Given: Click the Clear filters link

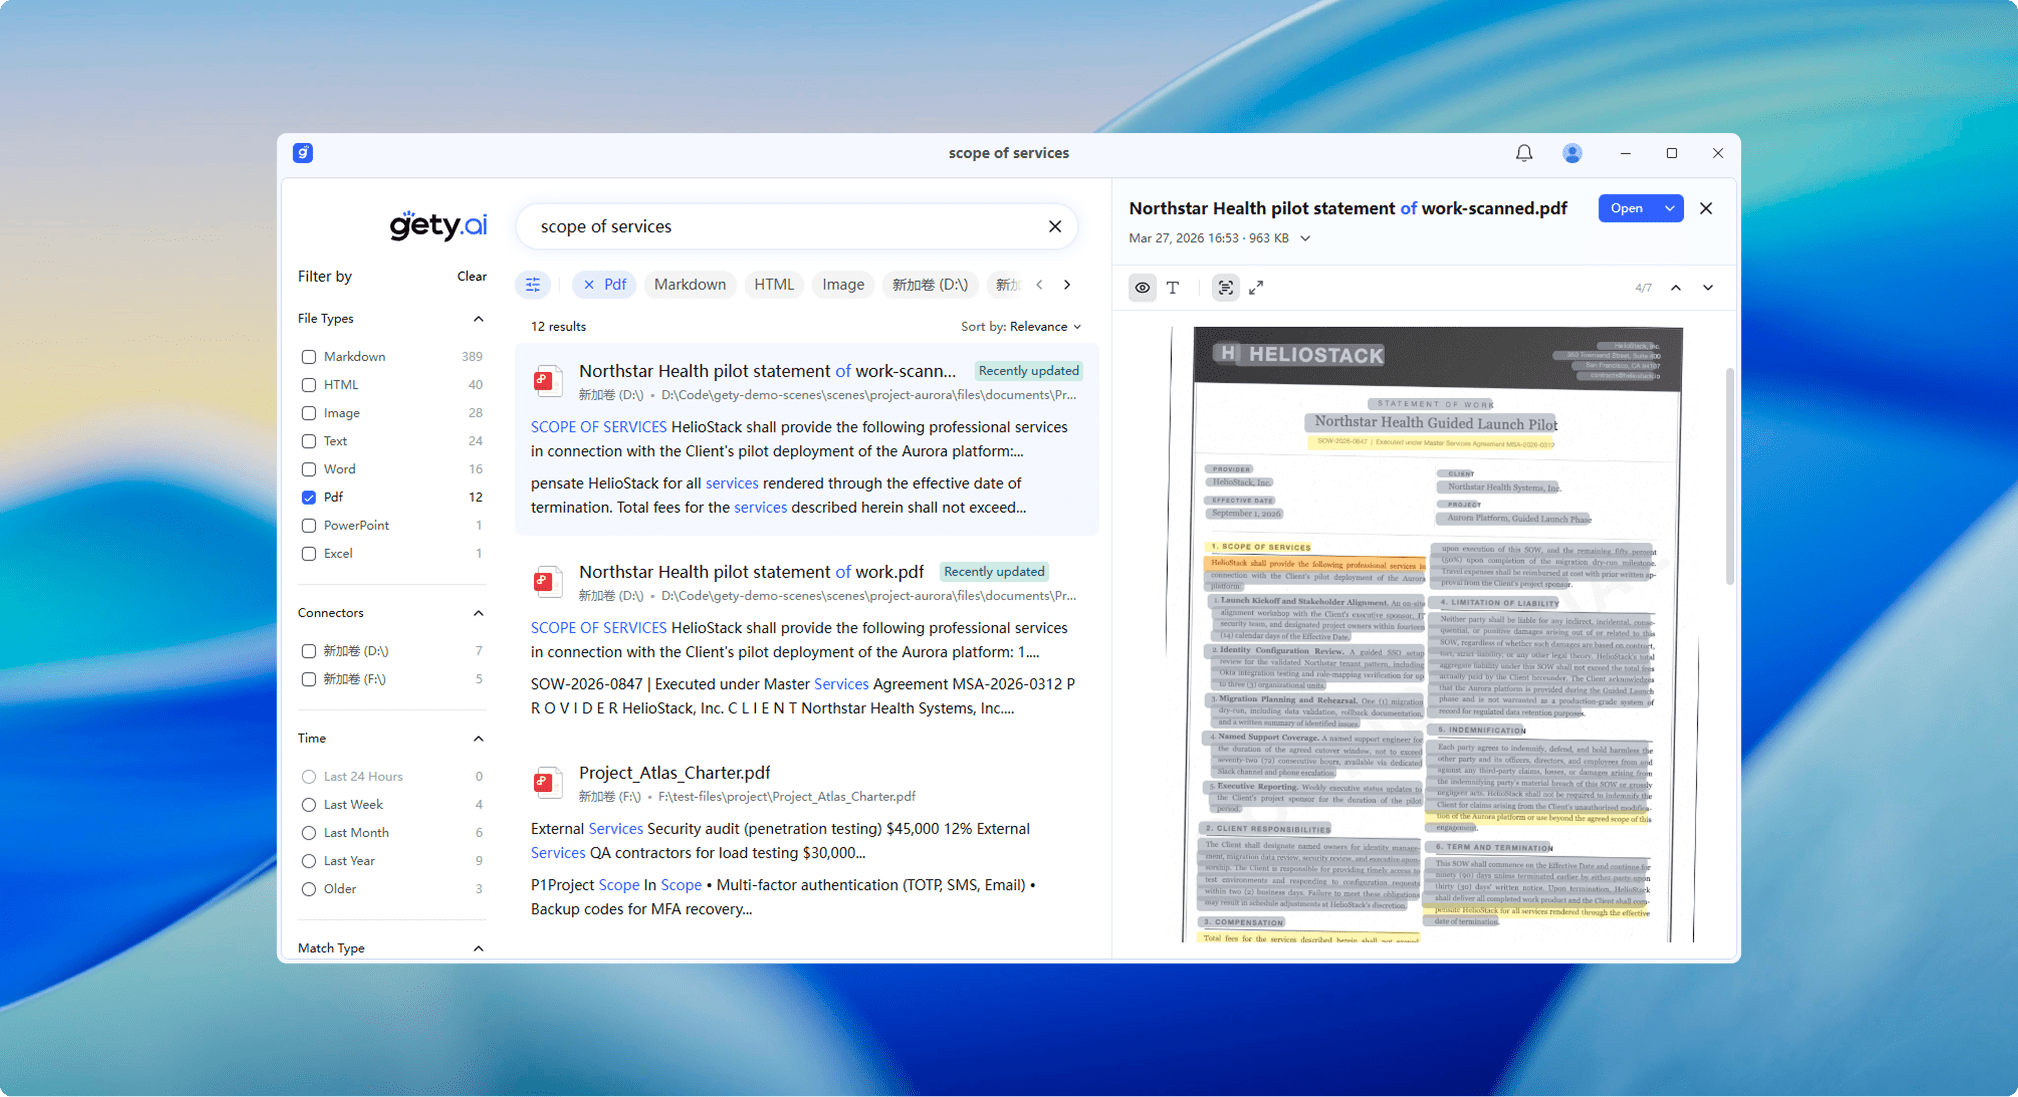Looking at the screenshot, I should [x=471, y=277].
